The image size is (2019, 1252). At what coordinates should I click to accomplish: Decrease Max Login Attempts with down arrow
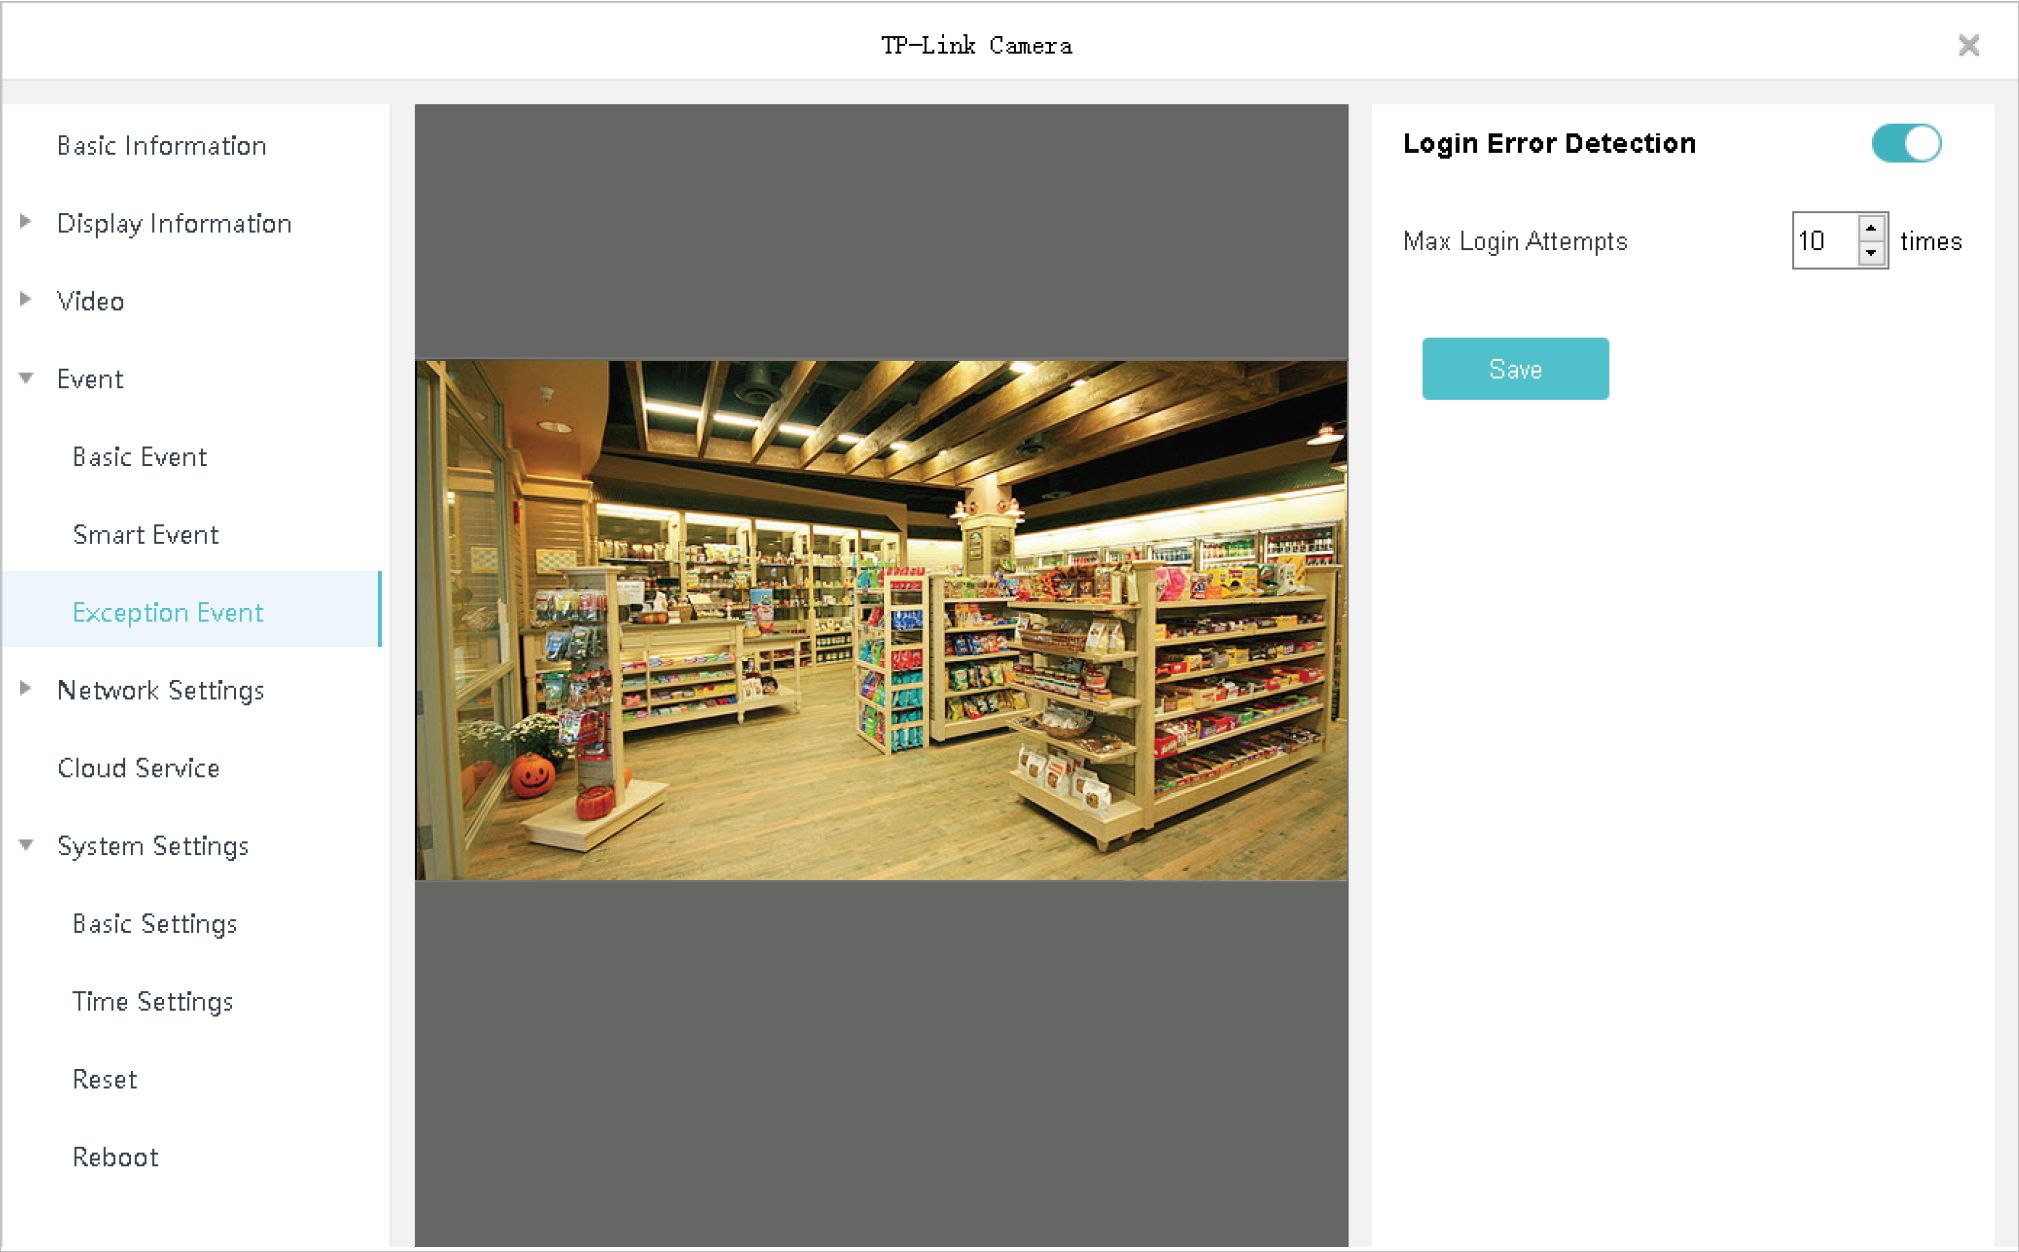(x=1870, y=253)
